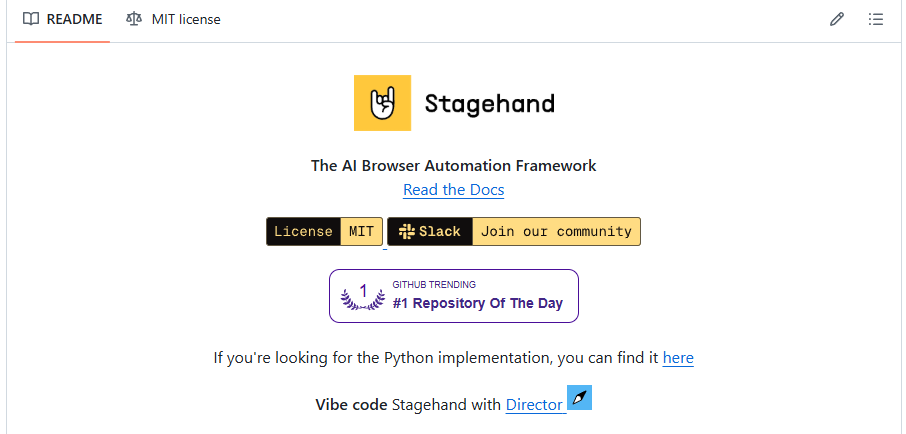
Task: Open the #1 Repository Of The Day badge
Action: (x=454, y=296)
